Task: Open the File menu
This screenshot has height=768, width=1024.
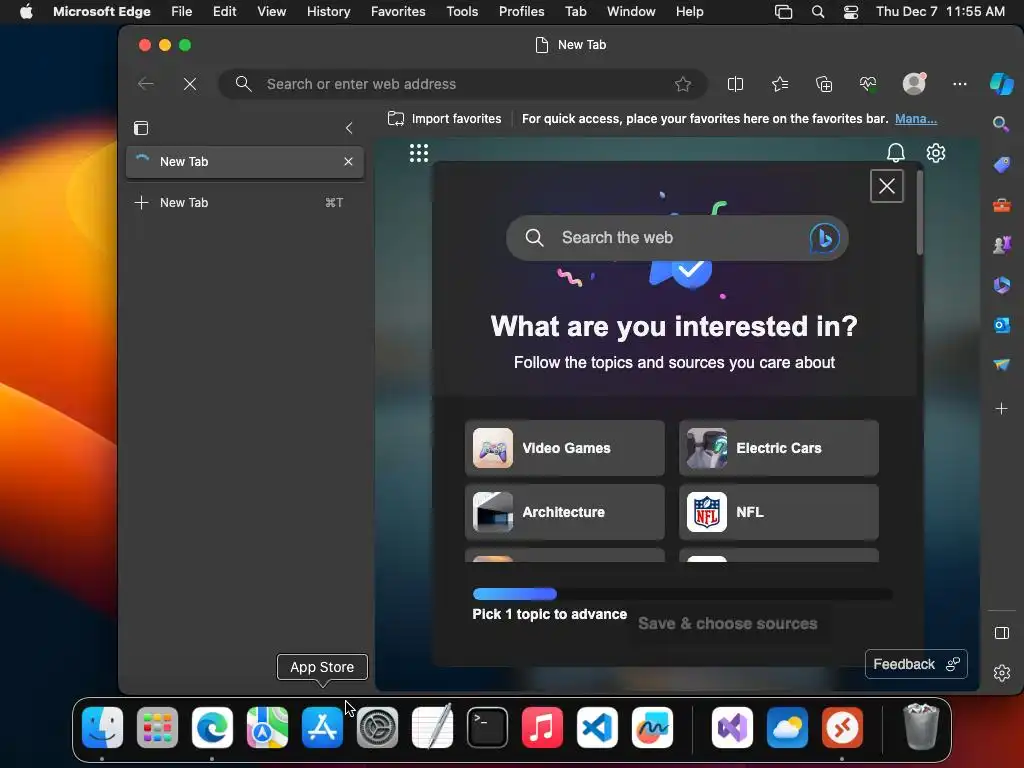Action: click(x=182, y=11)
